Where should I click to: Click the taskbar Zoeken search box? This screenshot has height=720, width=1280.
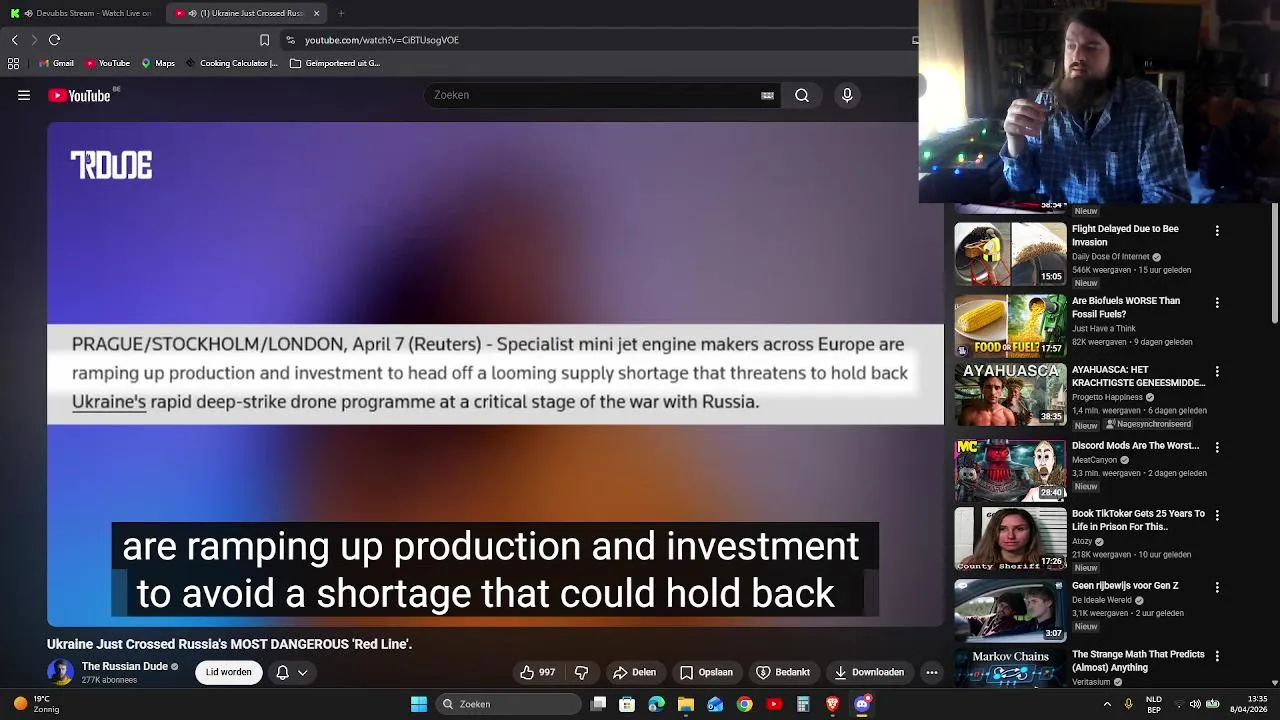pyautogui.click(x=508, y=704)
